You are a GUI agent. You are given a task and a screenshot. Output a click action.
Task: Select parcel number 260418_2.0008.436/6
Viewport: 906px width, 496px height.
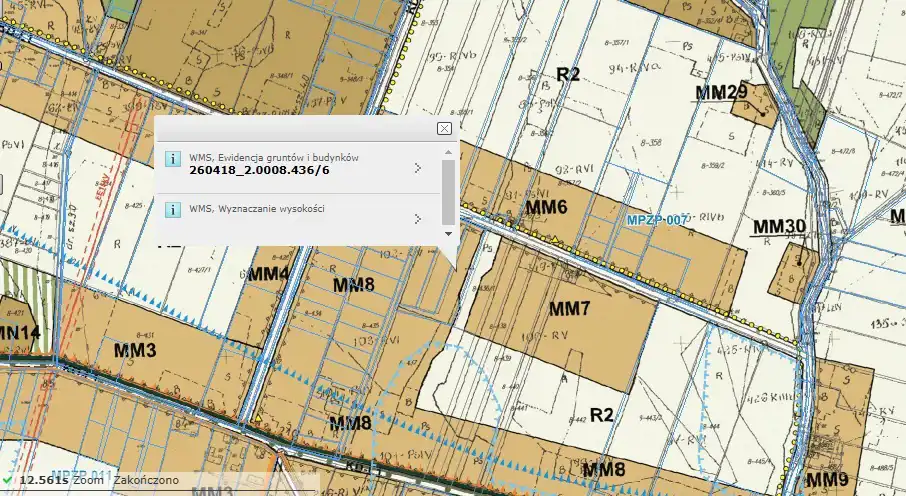pyautogui.click(x=259, y=170)
